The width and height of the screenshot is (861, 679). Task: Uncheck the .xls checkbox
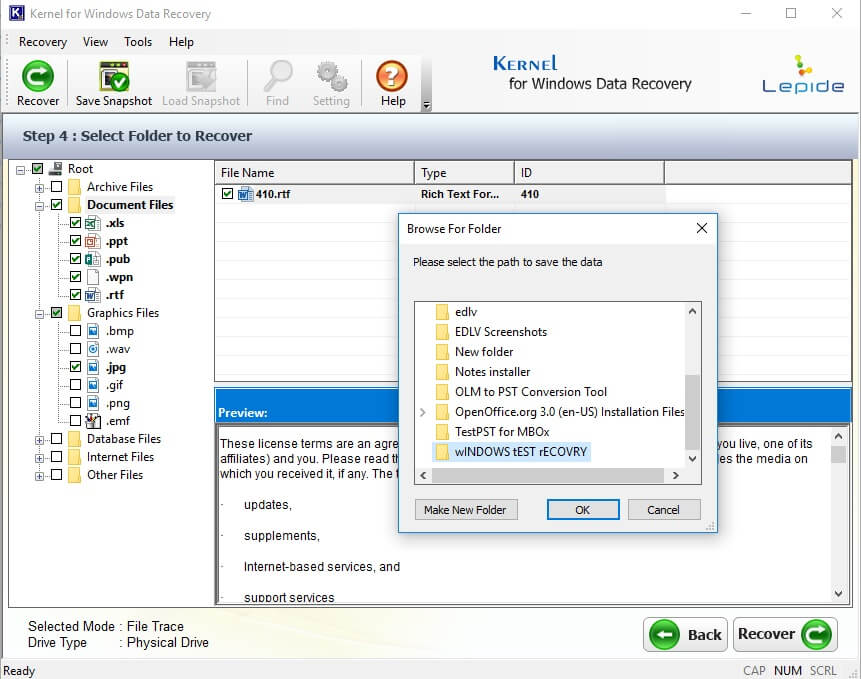[76, 223]
